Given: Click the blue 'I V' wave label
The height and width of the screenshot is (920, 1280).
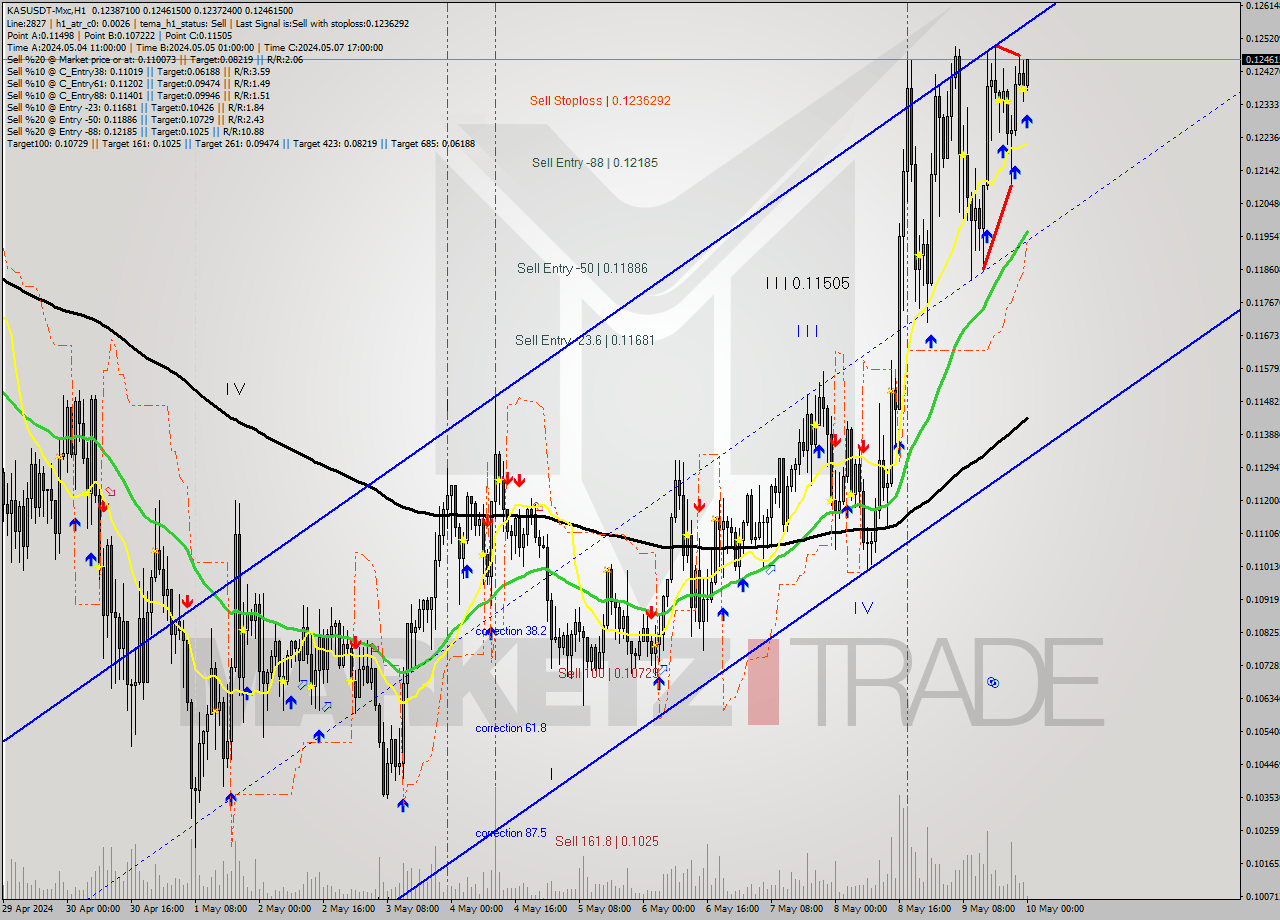Looking at the screenshot, I should 864,607.
